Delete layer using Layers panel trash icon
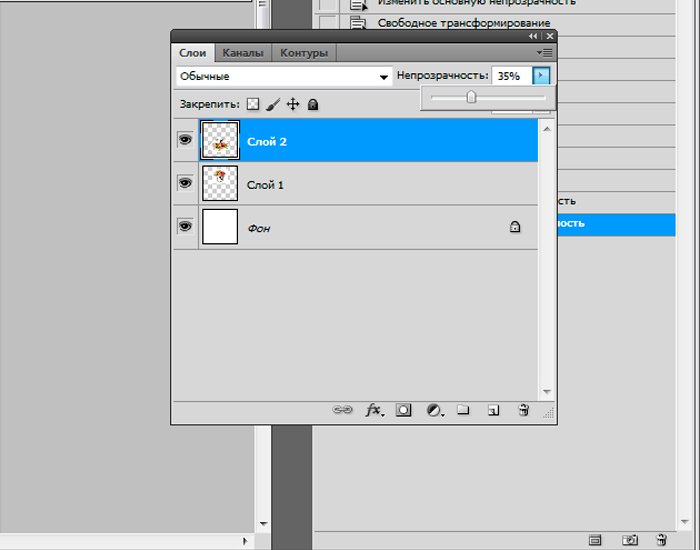This screenshot has width=700, height=550. pyautogui.click(x=522, y=410)
